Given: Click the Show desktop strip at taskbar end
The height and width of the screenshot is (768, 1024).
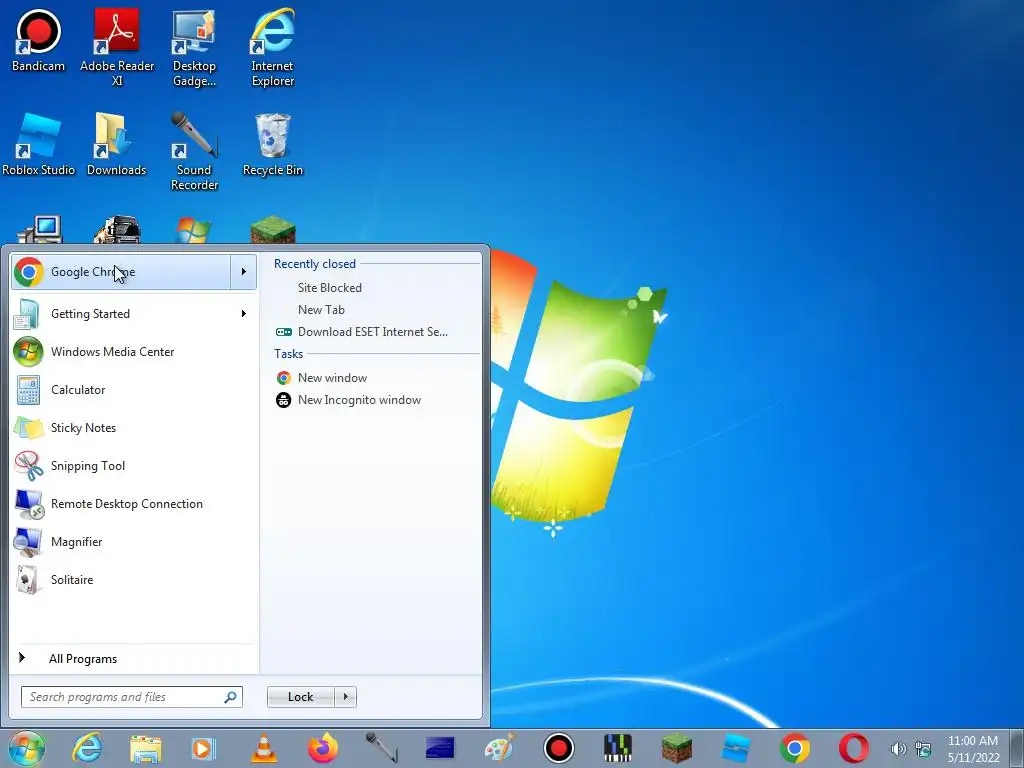Looking at the screenshot, I should [x=1017, y=748].
